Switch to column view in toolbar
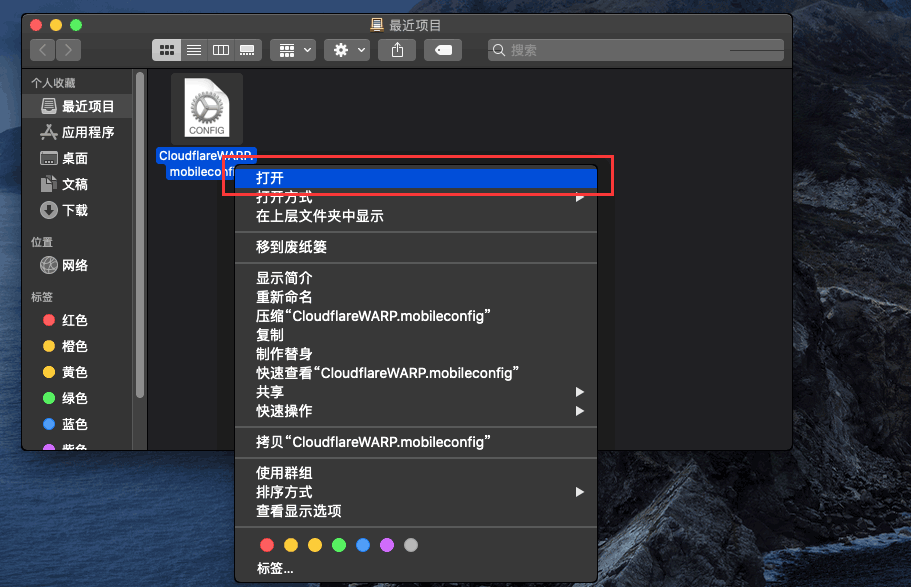This screenshot has height=587, width=911. (x=221, y=49)
